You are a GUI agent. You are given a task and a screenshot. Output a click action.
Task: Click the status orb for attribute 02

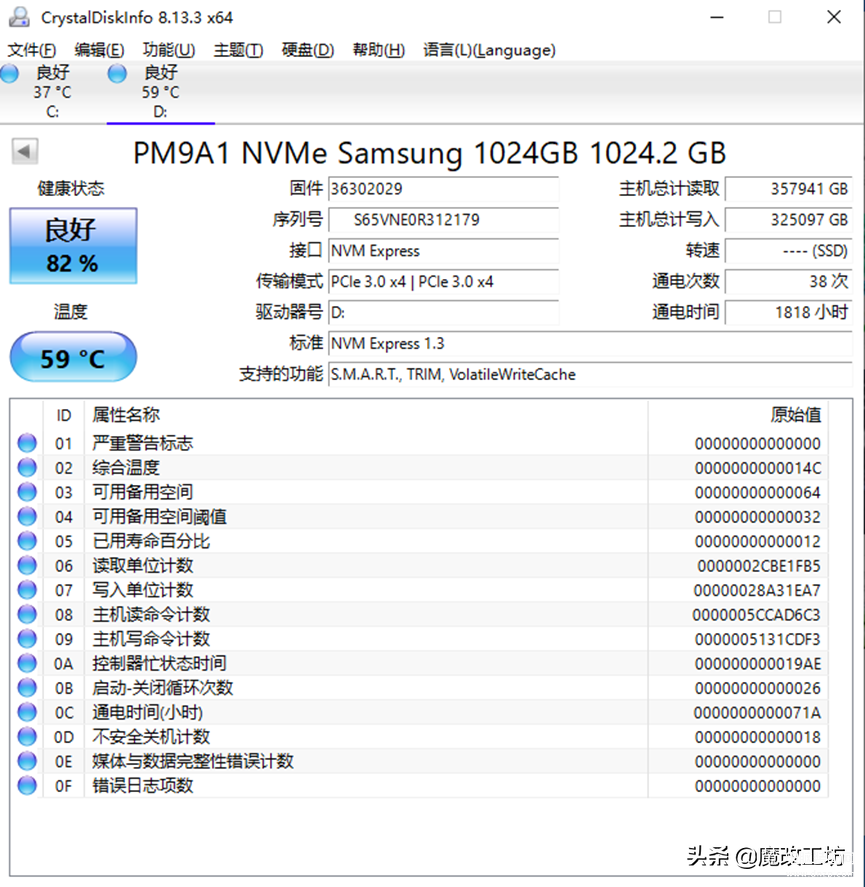27,467
